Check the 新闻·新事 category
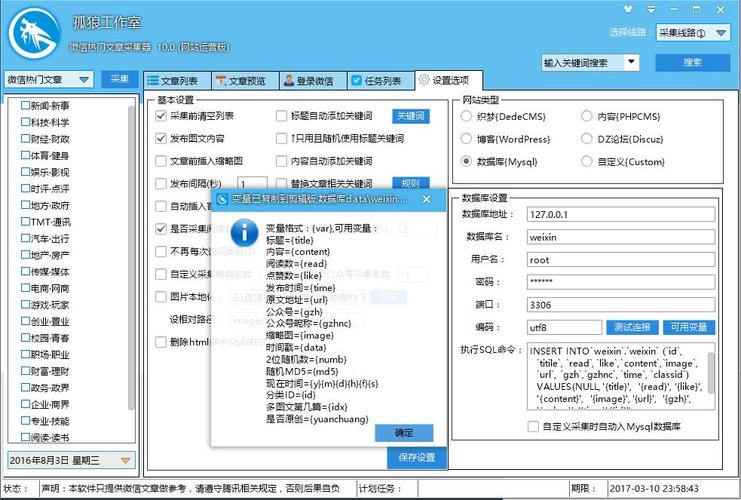The width and height of the screenshot is (741, 500). click(x=26, y=105)
